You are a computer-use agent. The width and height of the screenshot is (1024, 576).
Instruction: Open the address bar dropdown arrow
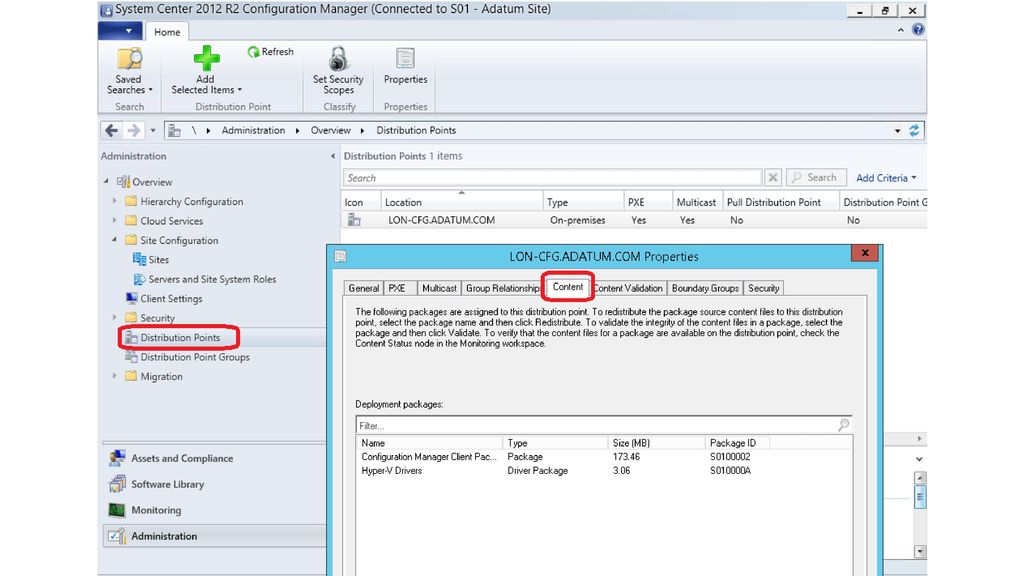click(897, 131)
